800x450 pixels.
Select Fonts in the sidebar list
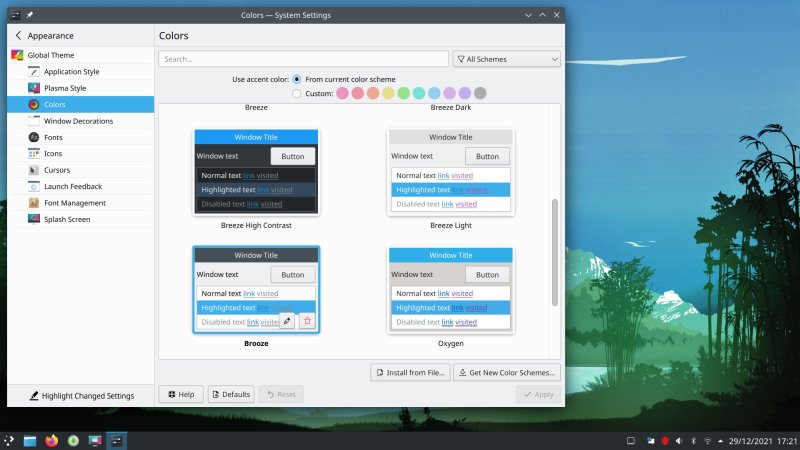click(53, 137)
